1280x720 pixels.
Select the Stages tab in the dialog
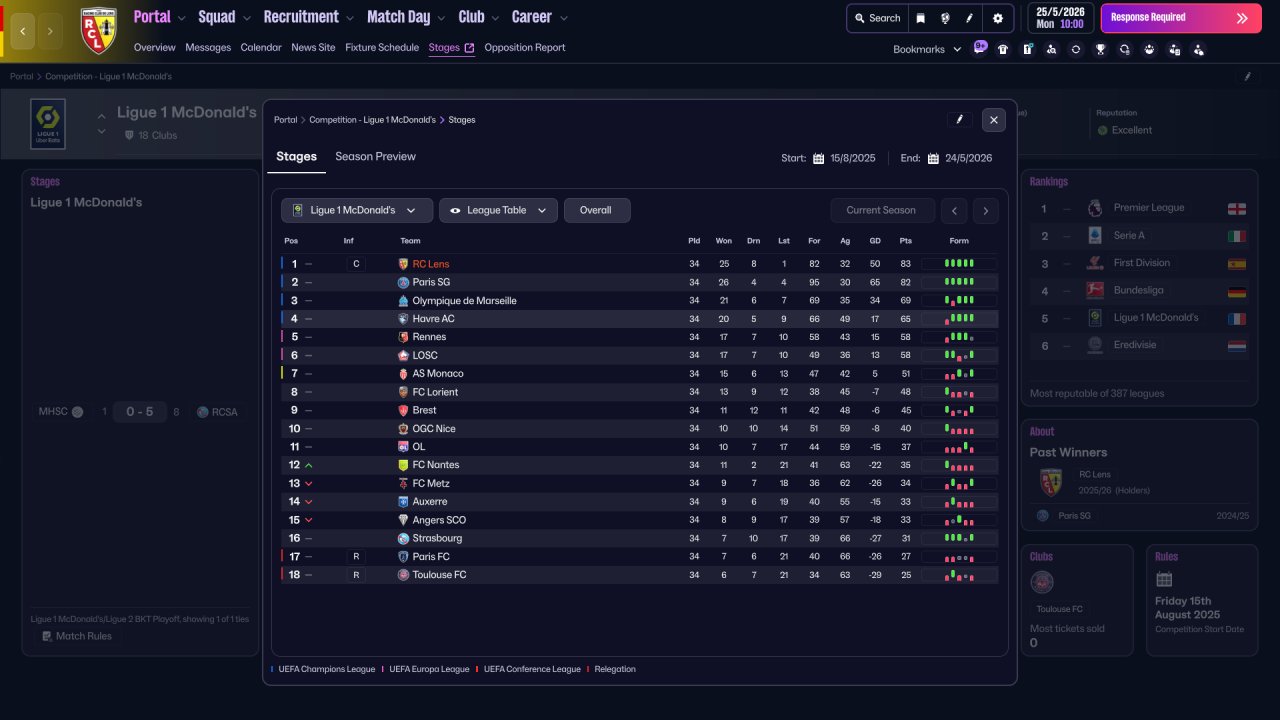[x=296, y=157]
